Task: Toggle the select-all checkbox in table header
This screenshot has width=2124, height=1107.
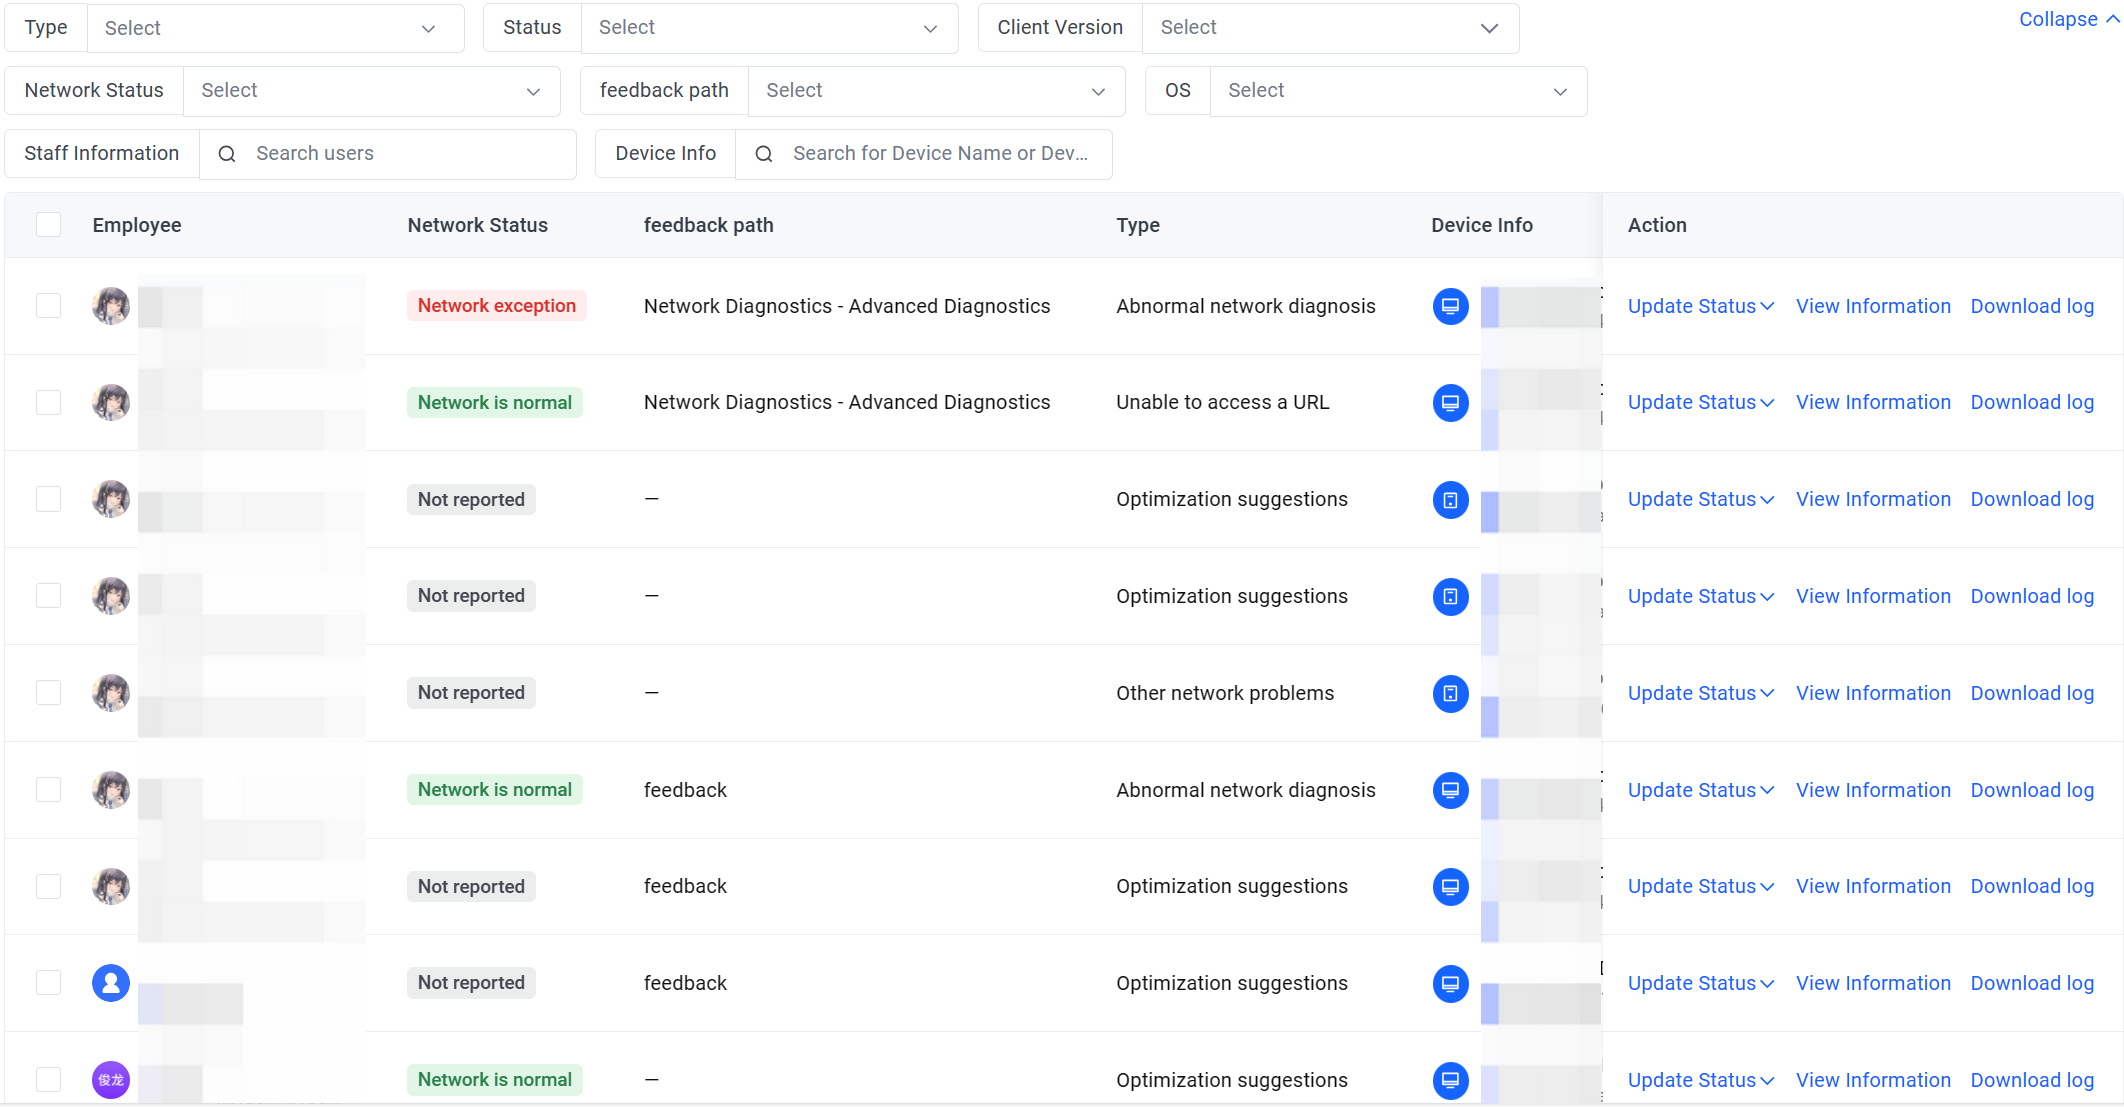Action: click(x=48, y=225)
